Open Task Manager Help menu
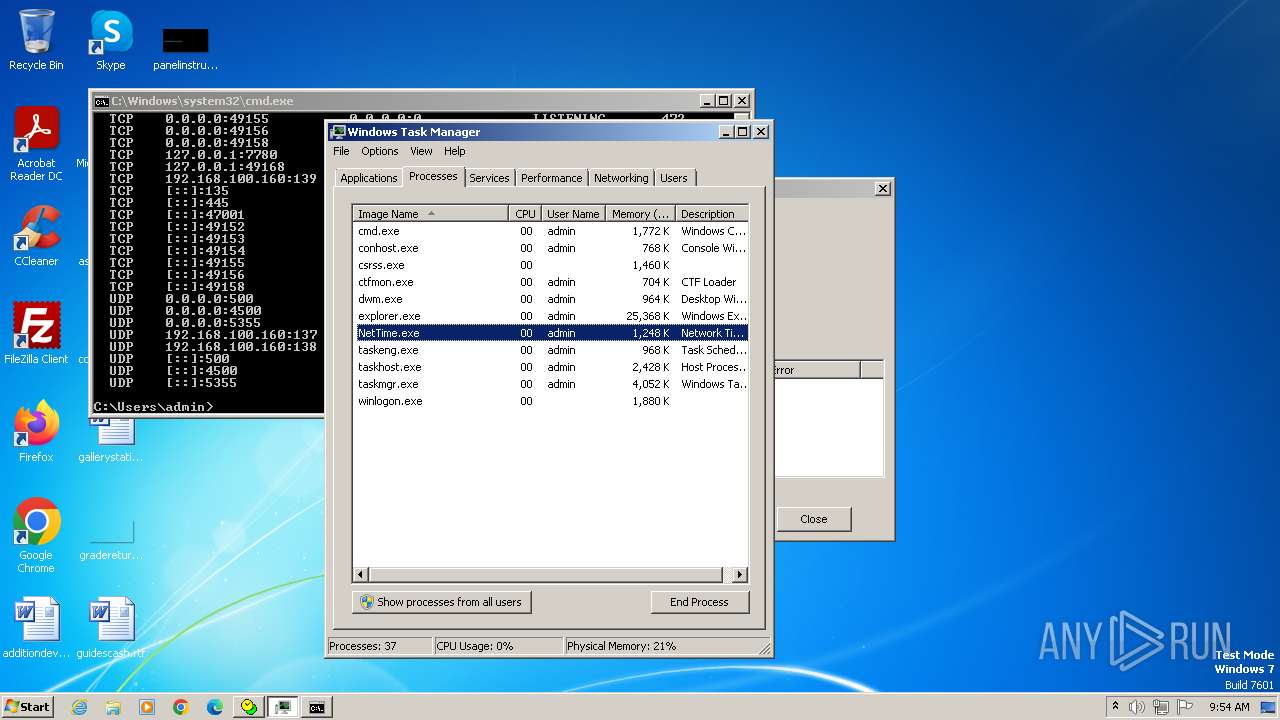Viewport: 1280px width, 720px height. point(455,151)
